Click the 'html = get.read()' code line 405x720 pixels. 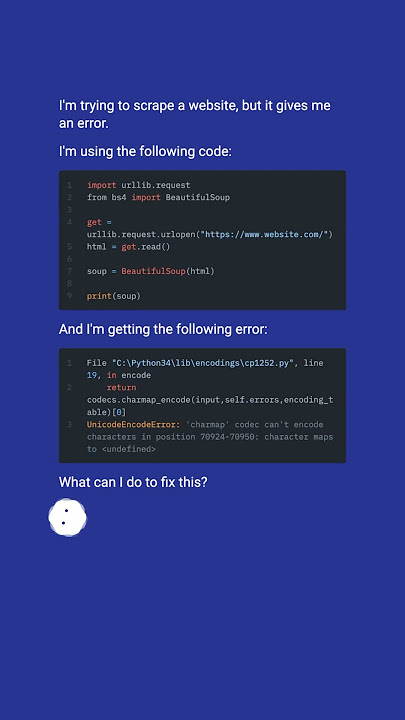[129, 247]
